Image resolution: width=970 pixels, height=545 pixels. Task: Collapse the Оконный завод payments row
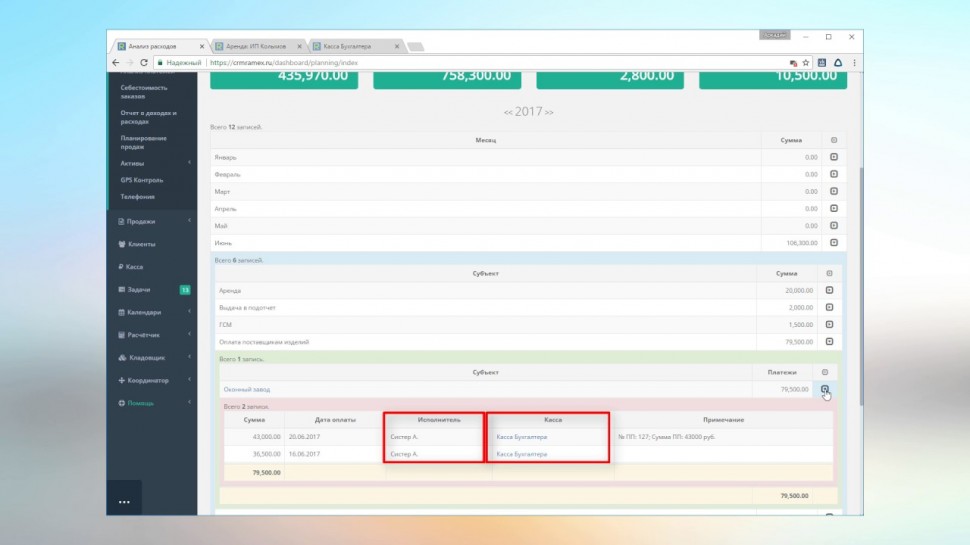(824, 389)
